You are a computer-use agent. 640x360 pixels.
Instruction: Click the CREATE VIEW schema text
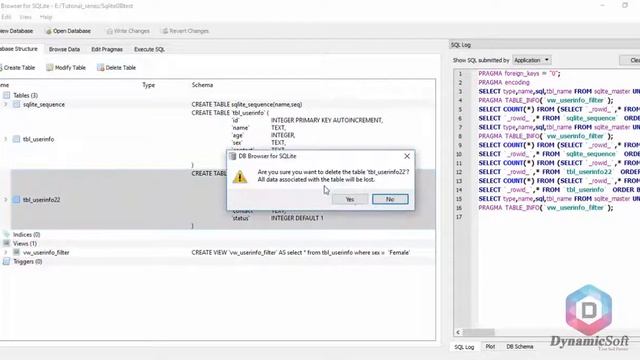[301, 253]
